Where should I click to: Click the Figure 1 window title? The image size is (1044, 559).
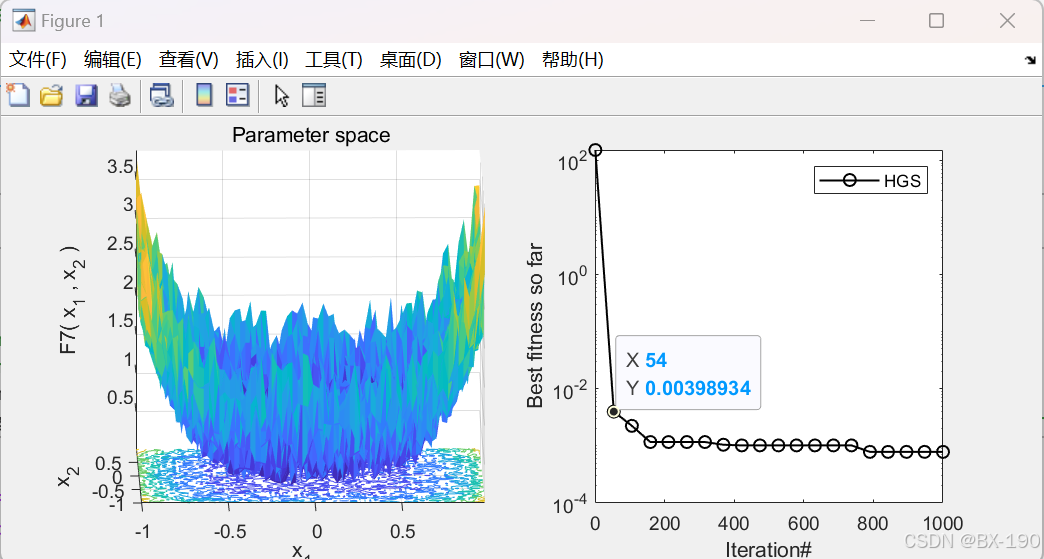73,21
